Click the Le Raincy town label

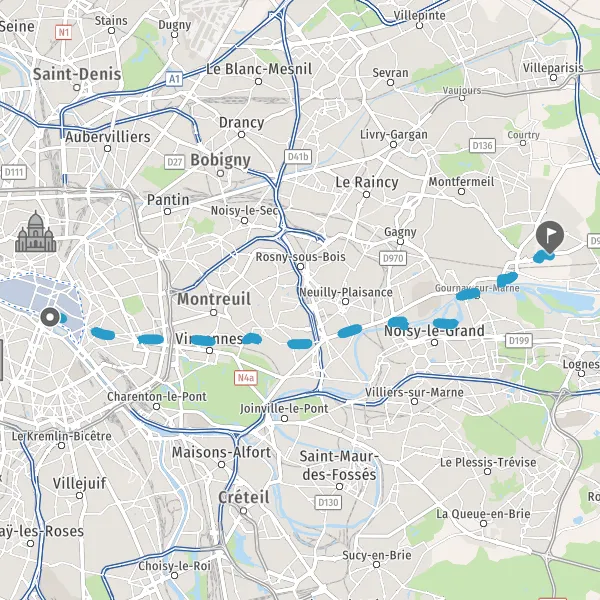coord(367,182)
